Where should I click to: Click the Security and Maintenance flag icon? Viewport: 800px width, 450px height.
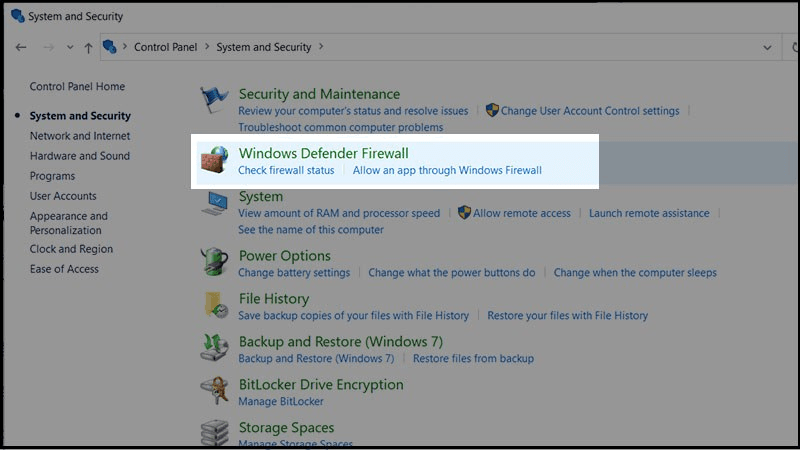click(214, 99)
